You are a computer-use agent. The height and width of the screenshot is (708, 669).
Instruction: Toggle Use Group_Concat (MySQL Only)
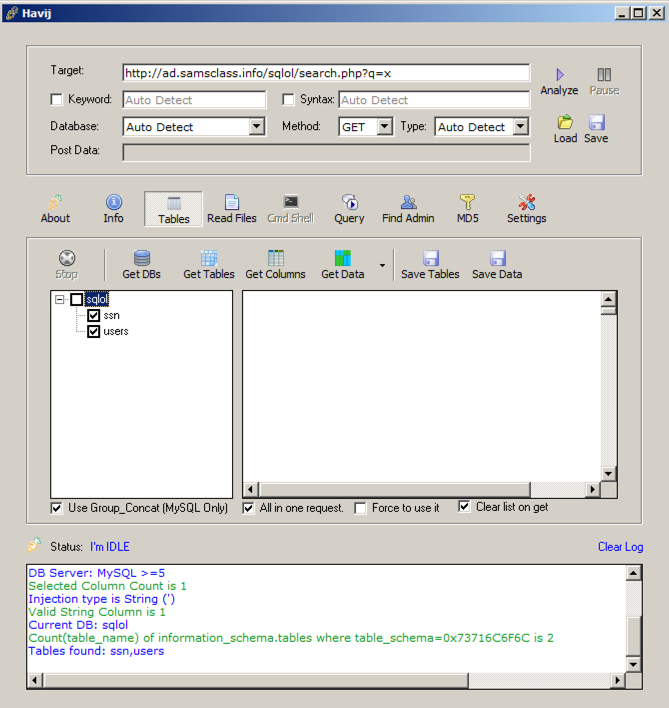pyautogui.click(x=56, y=508)
